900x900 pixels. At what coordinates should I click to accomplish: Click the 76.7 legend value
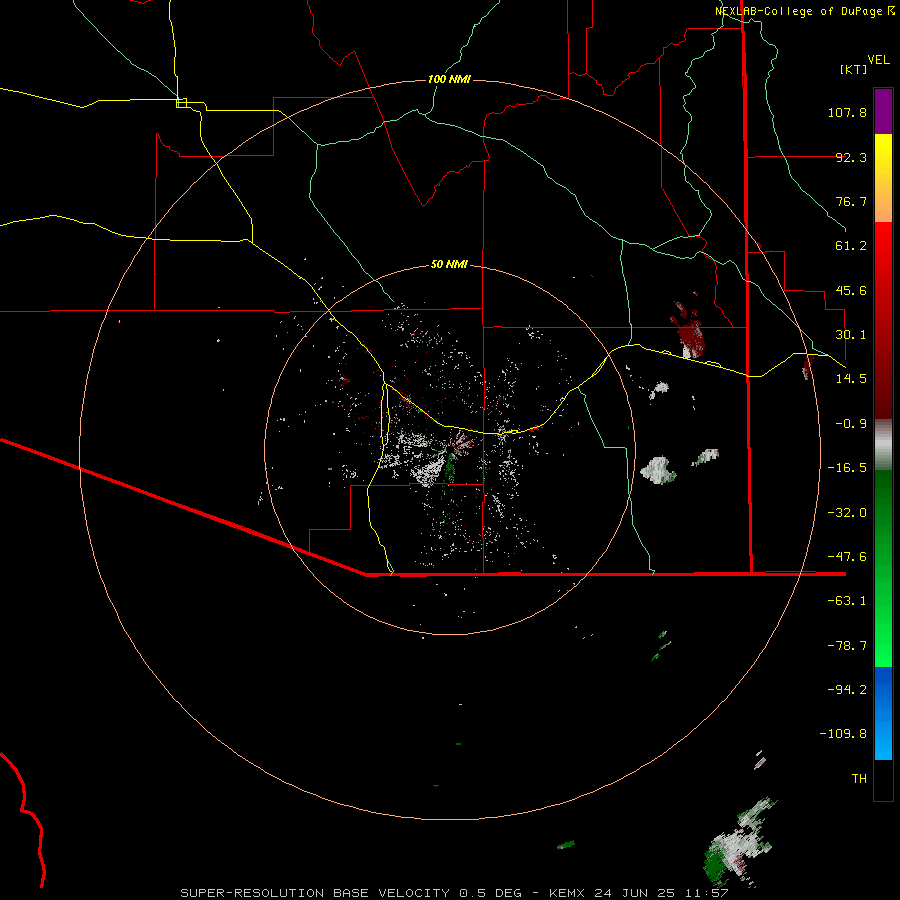tap(851, 201)
